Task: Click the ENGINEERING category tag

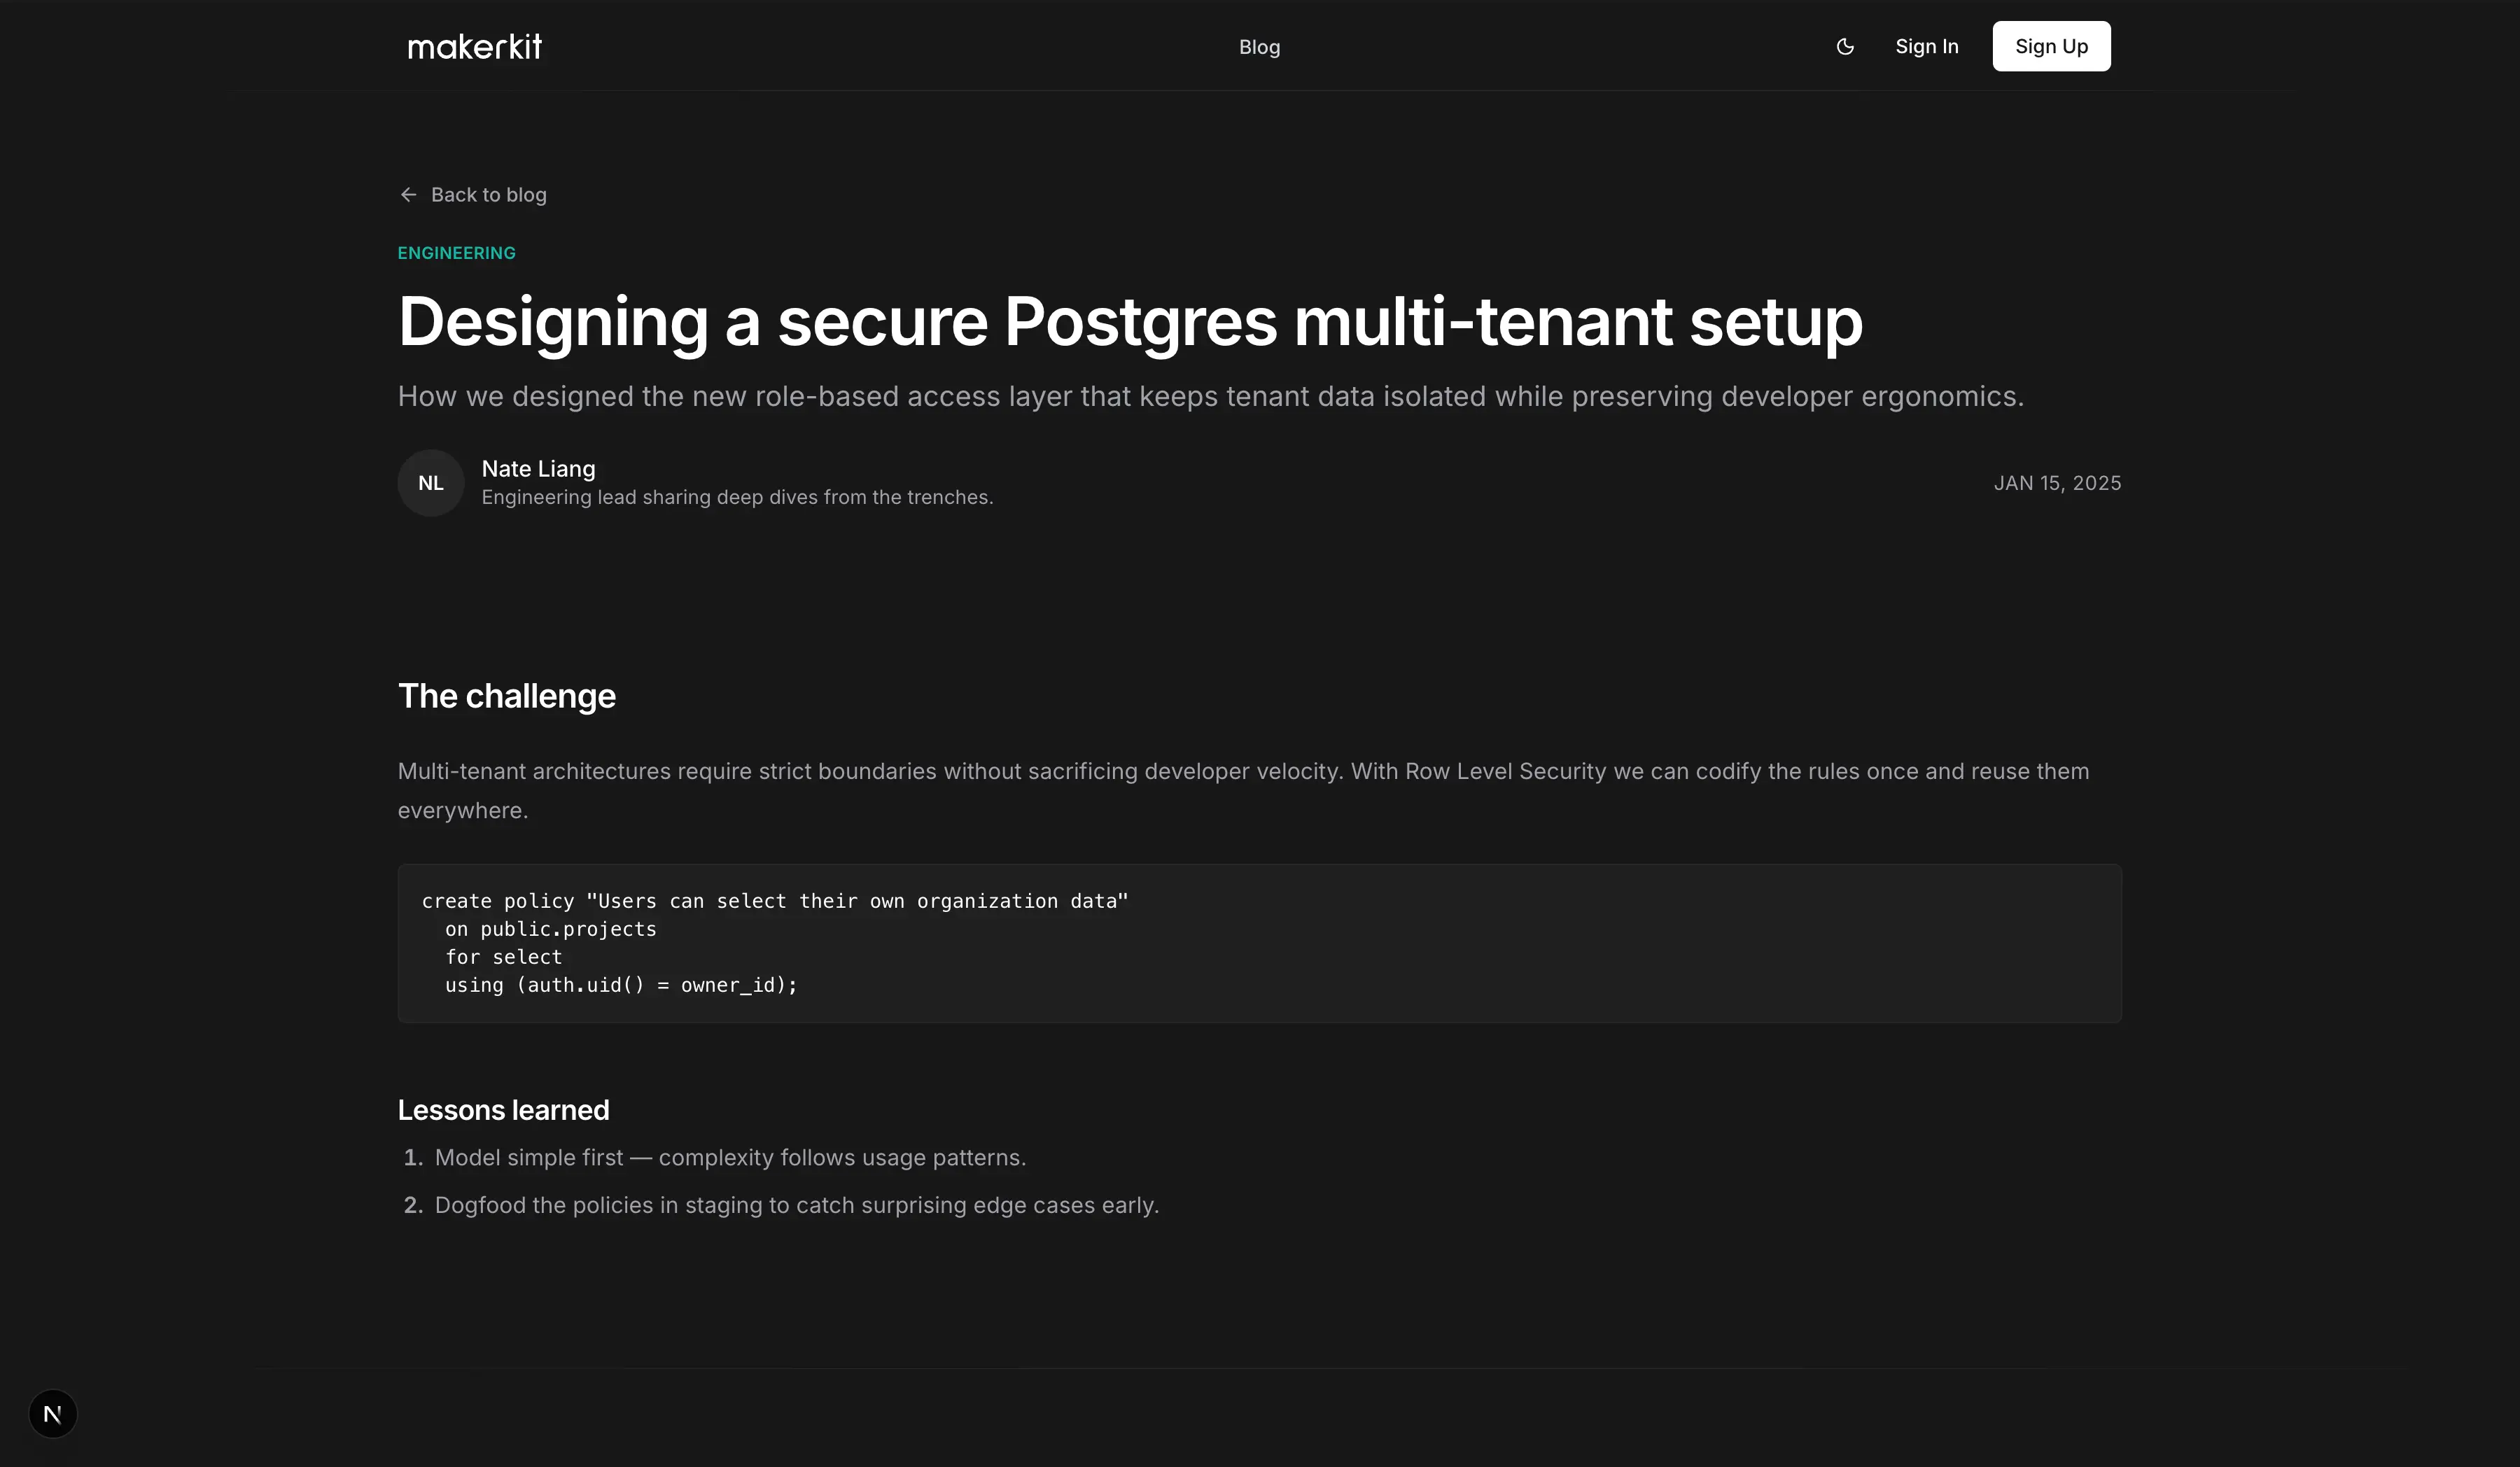Action: (456, 252)
